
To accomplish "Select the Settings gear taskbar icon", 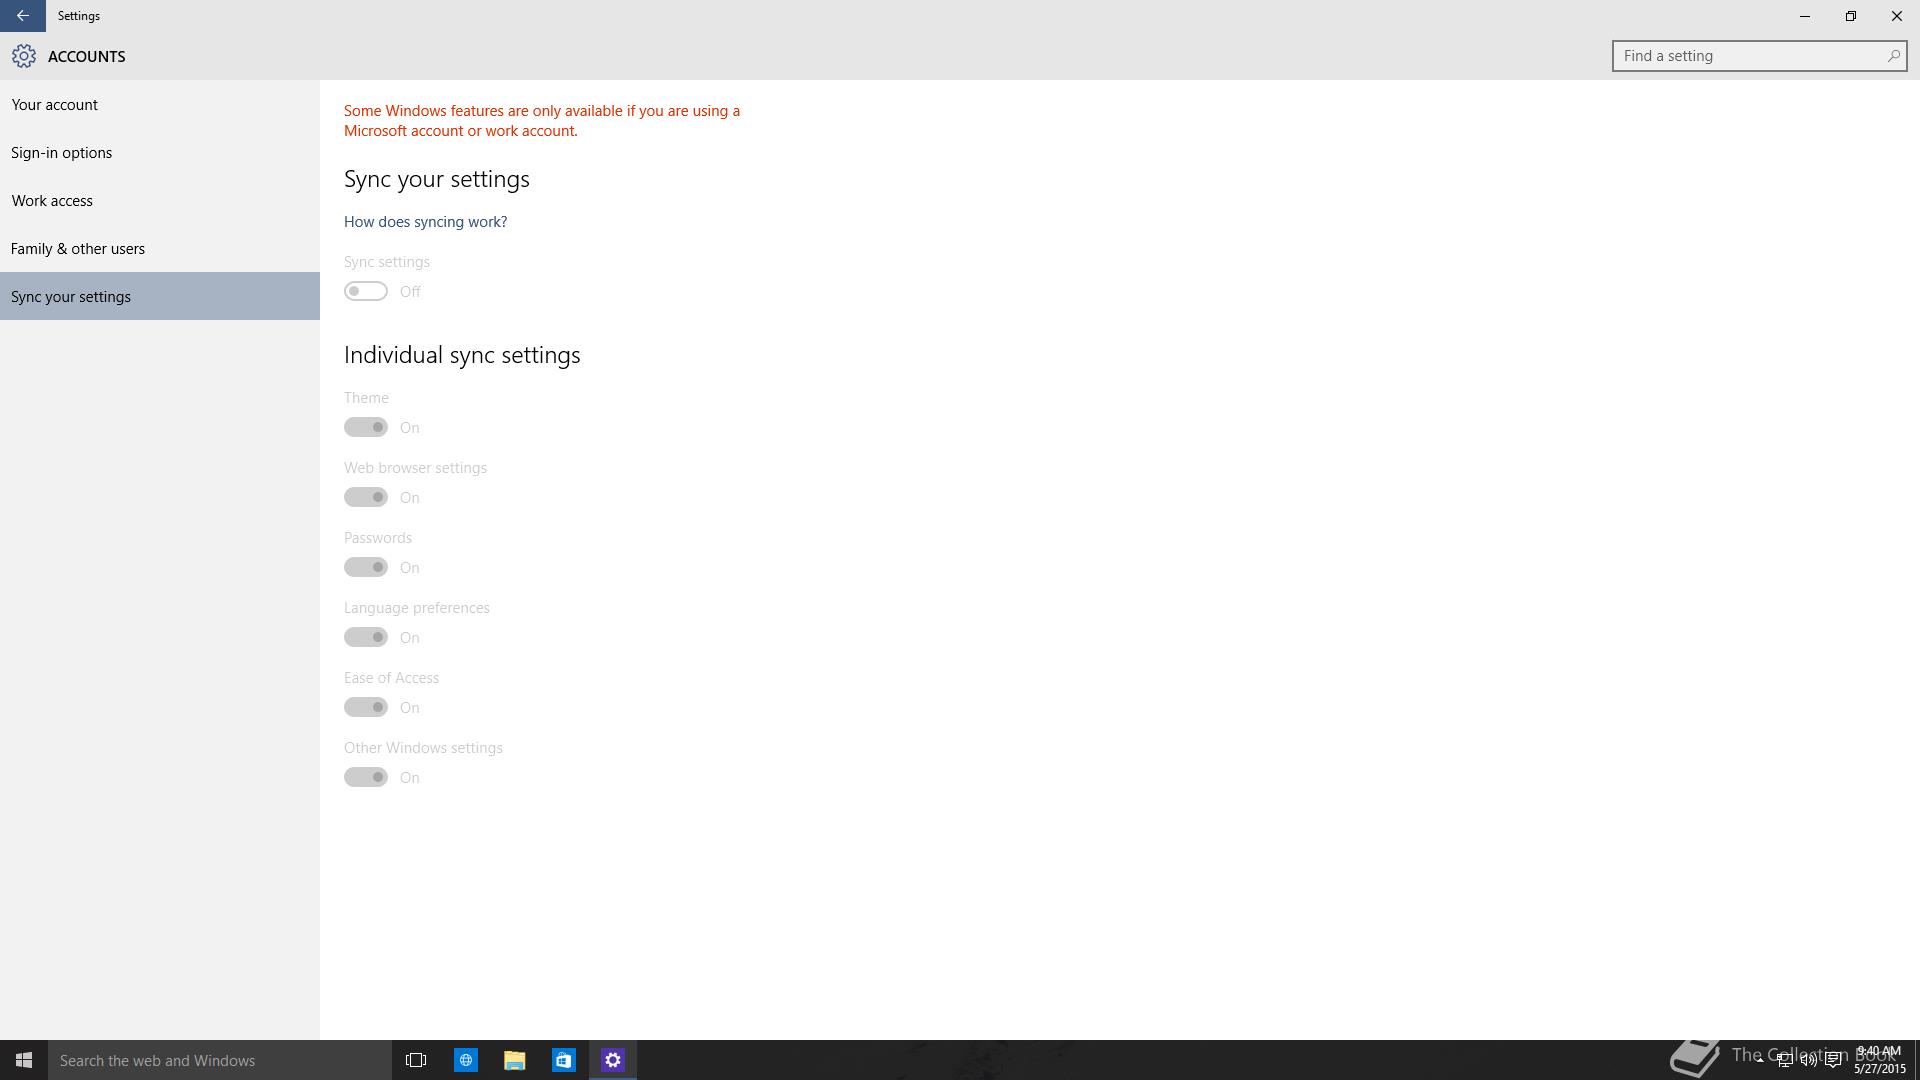I will point(613,1060).
